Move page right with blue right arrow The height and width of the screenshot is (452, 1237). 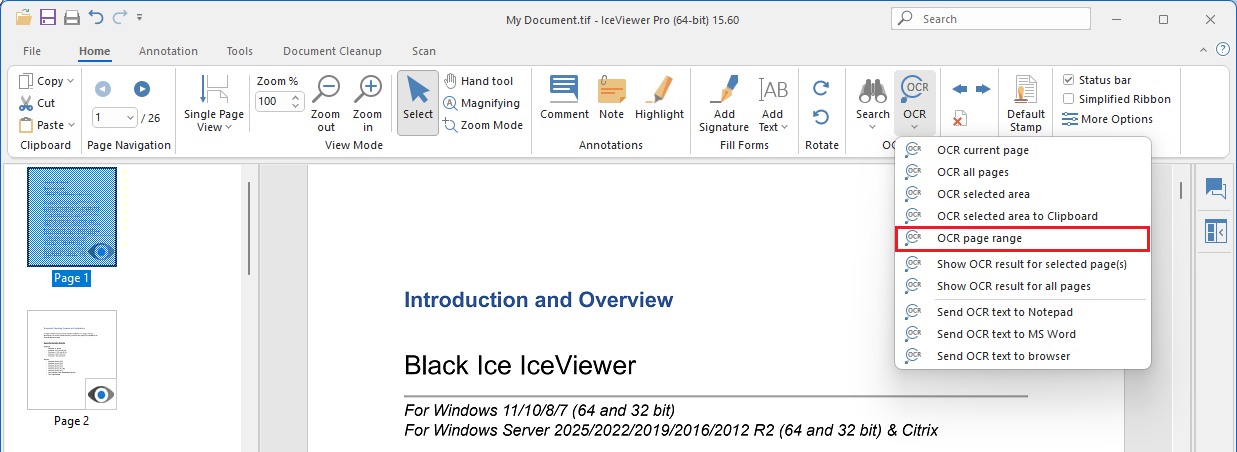(983, 89)
